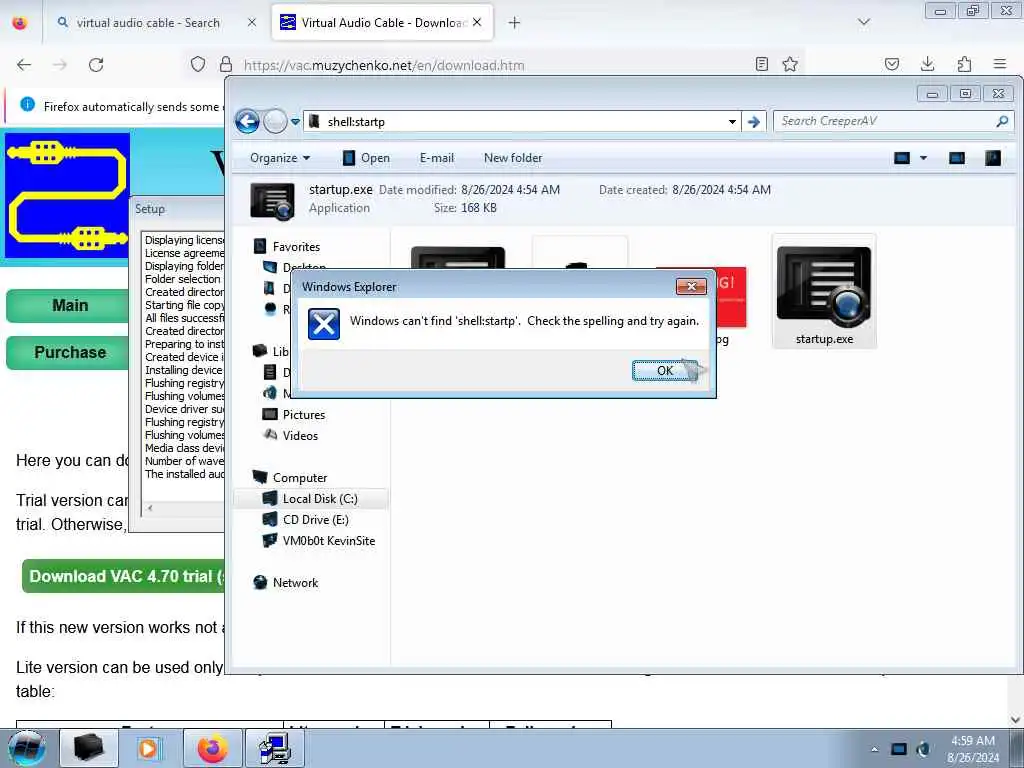Screen dimensions: 1024x768
Task: Close the Virtual Audio Cable Download tab
Action: (477, 23)
